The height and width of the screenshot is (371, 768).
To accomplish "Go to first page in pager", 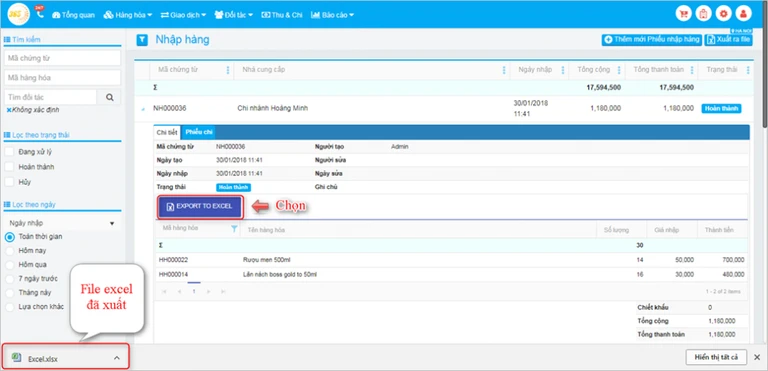I will tap(164, 292).
